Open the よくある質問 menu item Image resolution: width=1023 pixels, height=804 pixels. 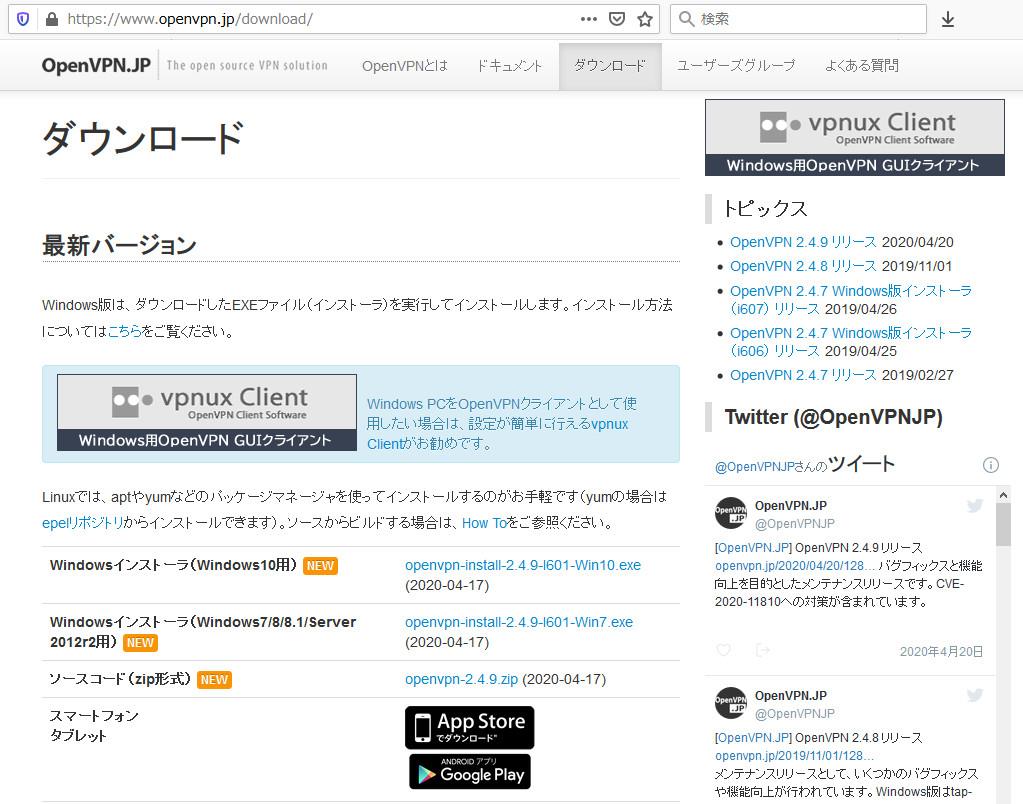(862, 65)
